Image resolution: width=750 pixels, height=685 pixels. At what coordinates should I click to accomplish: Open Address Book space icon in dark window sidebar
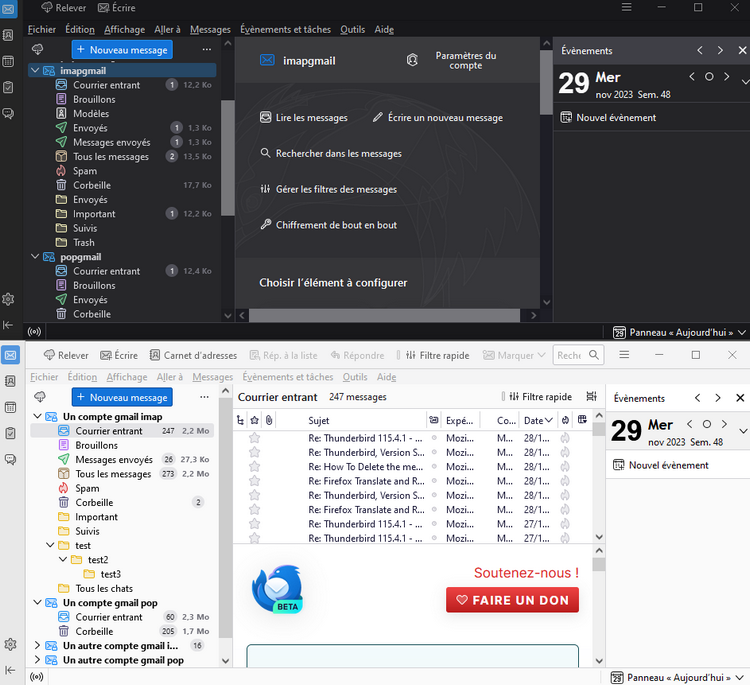point(8,35)
